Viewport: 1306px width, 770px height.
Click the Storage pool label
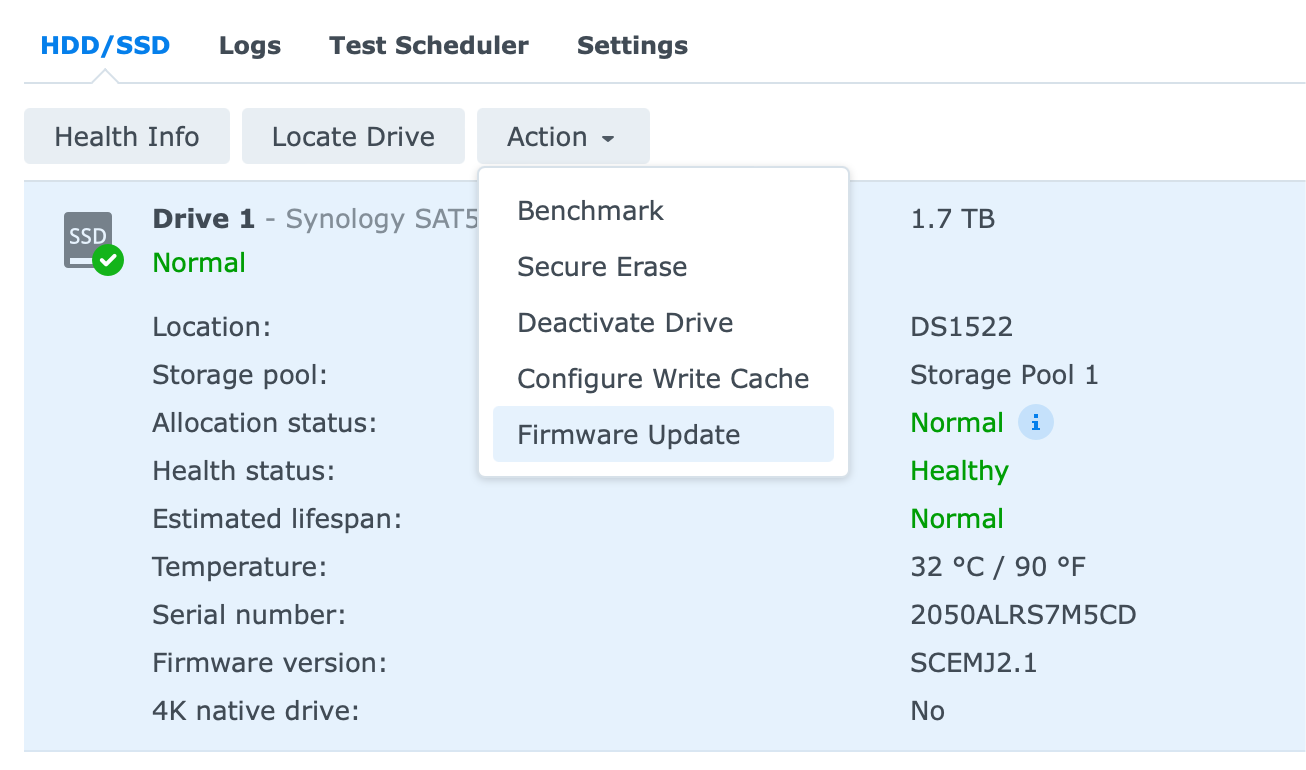240,375
